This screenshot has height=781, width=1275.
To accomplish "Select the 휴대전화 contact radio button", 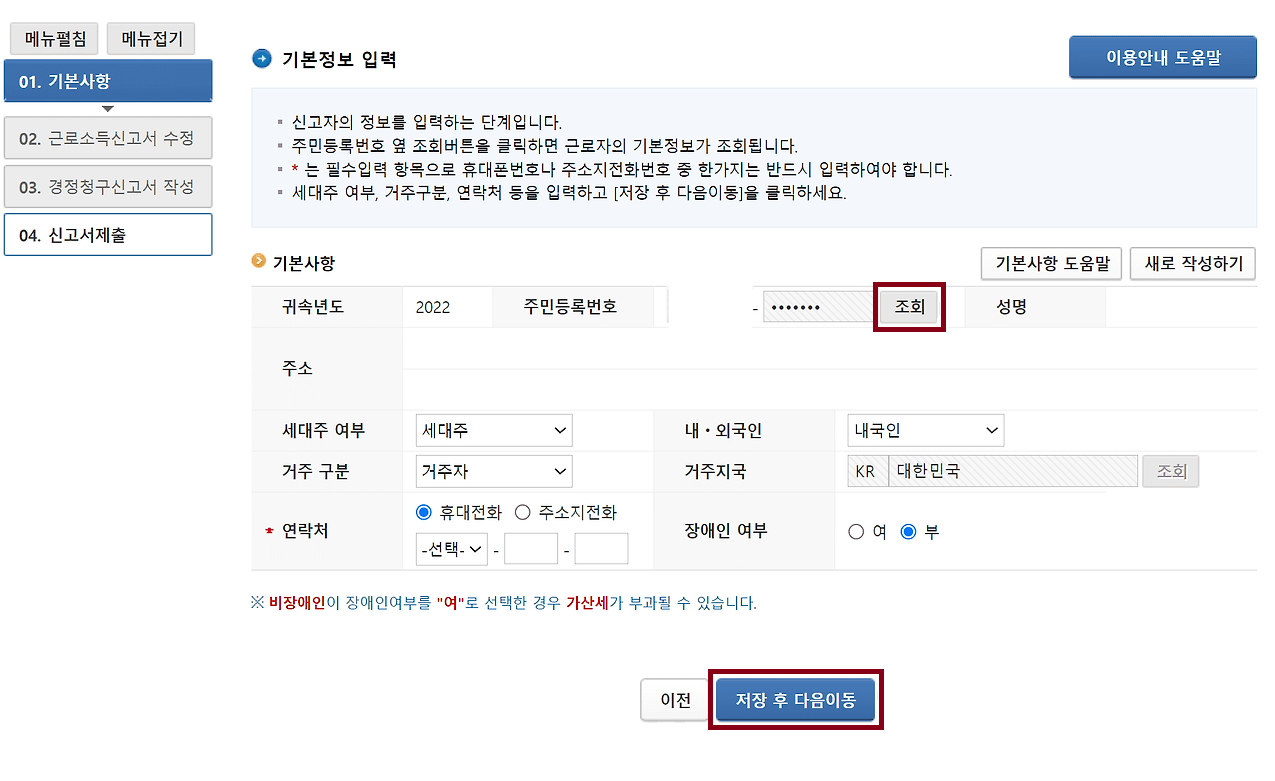I will pyautogui.click(x=424, y=512).
